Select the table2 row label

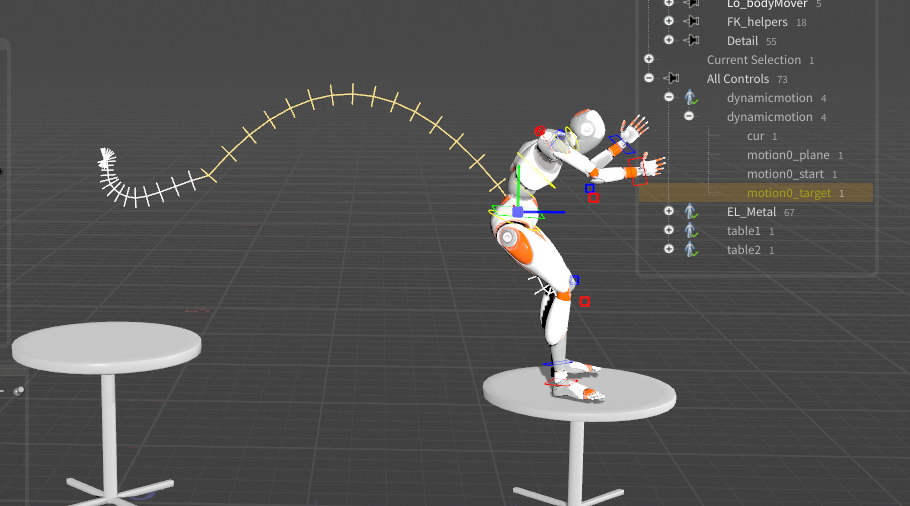743,250
